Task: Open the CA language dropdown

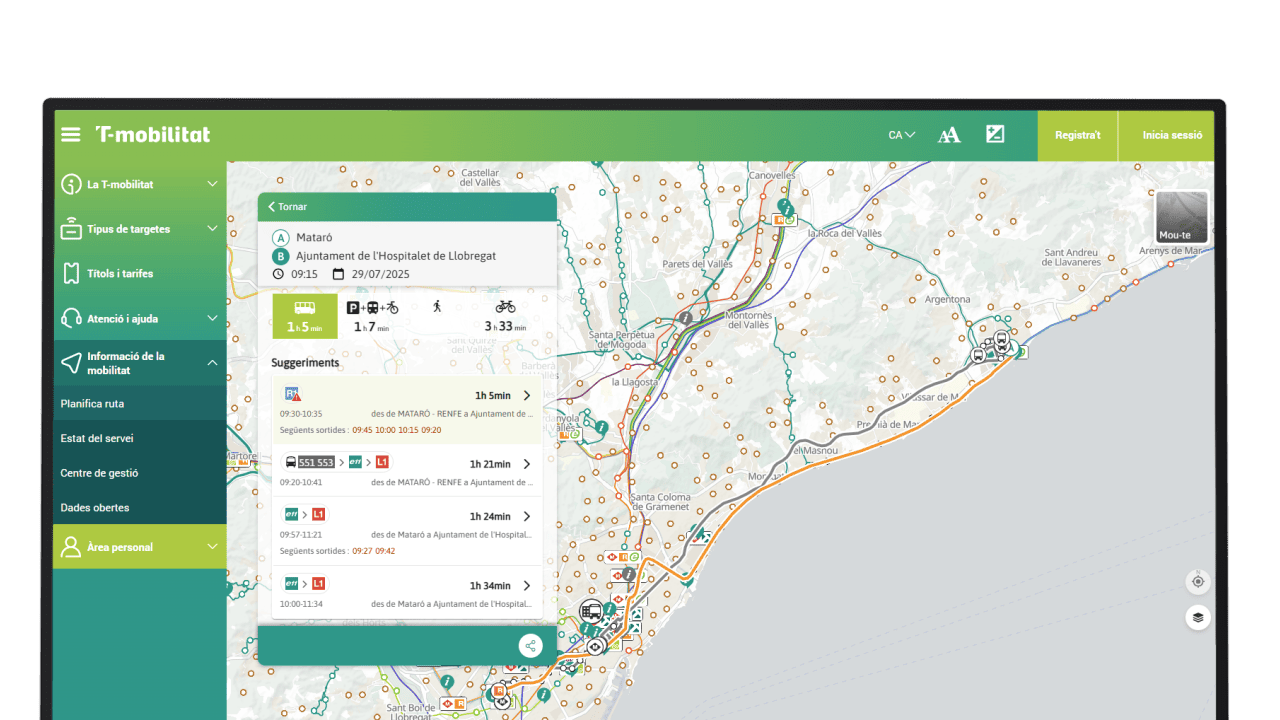Action: point(902,135)
